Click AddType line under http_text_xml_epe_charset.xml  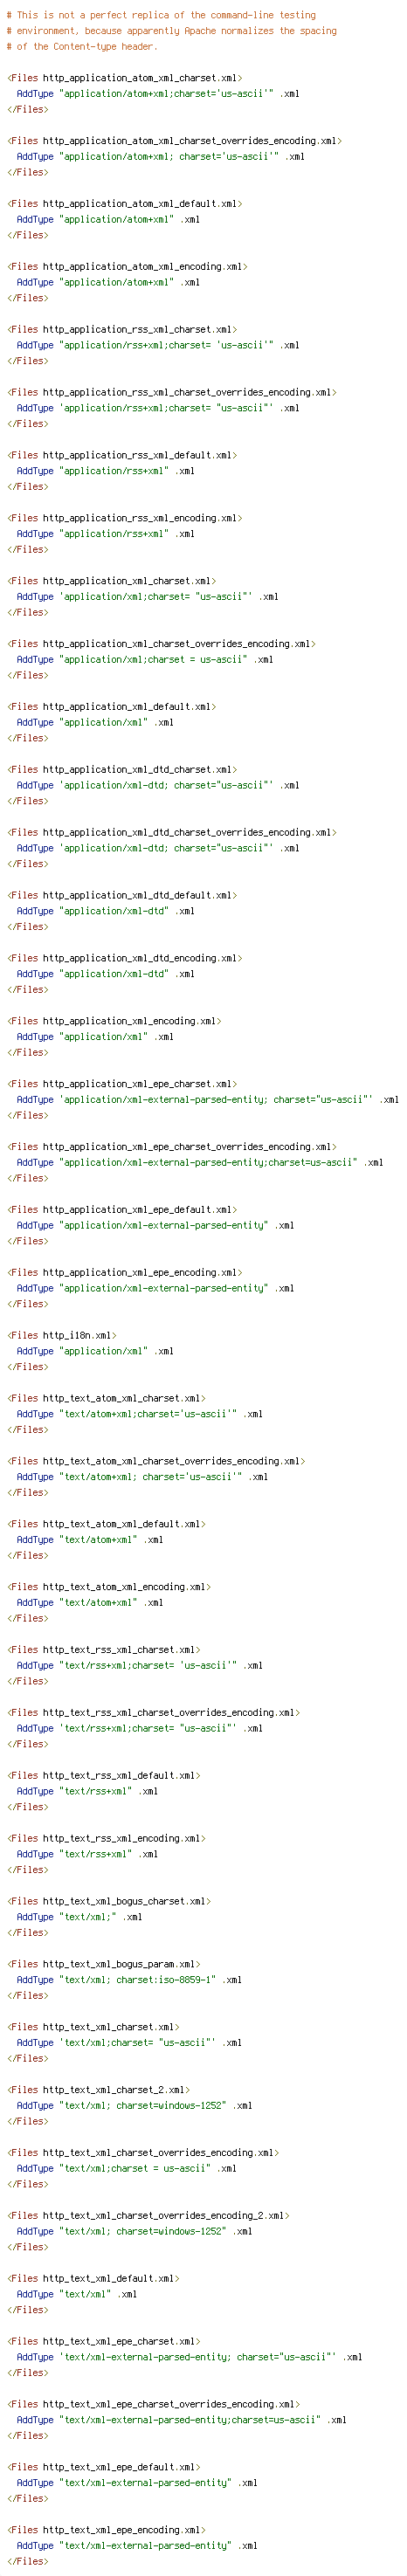(190, 2358)
